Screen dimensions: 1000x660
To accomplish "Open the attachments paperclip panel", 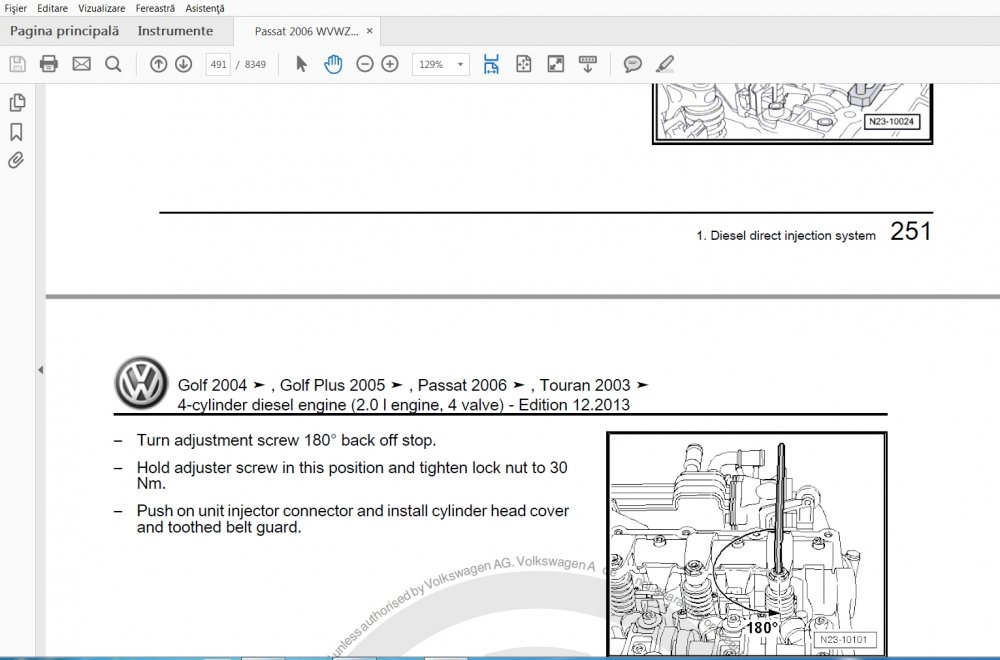I will (x=16, y=160).
